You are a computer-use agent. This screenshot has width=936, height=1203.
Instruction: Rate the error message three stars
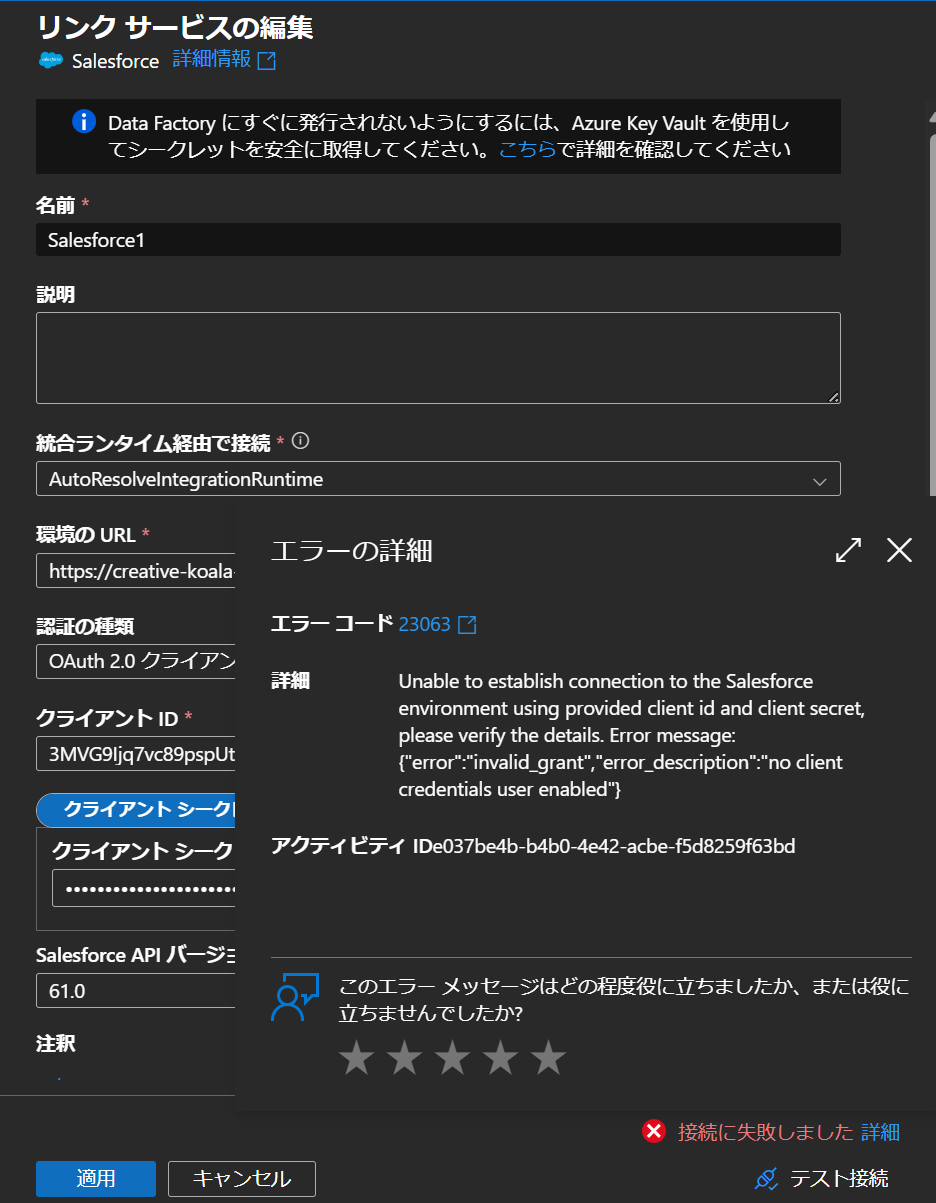click(452, 1058)
